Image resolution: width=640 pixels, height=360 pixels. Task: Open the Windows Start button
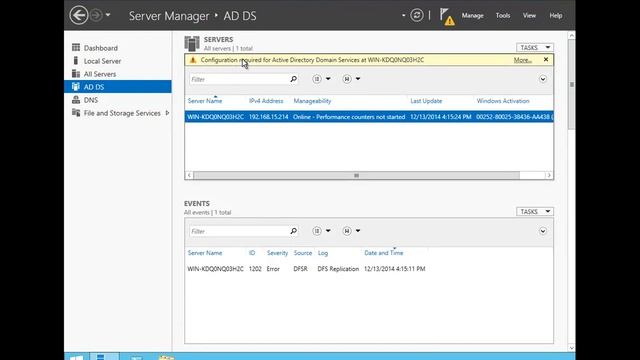(x=76, y=357)
